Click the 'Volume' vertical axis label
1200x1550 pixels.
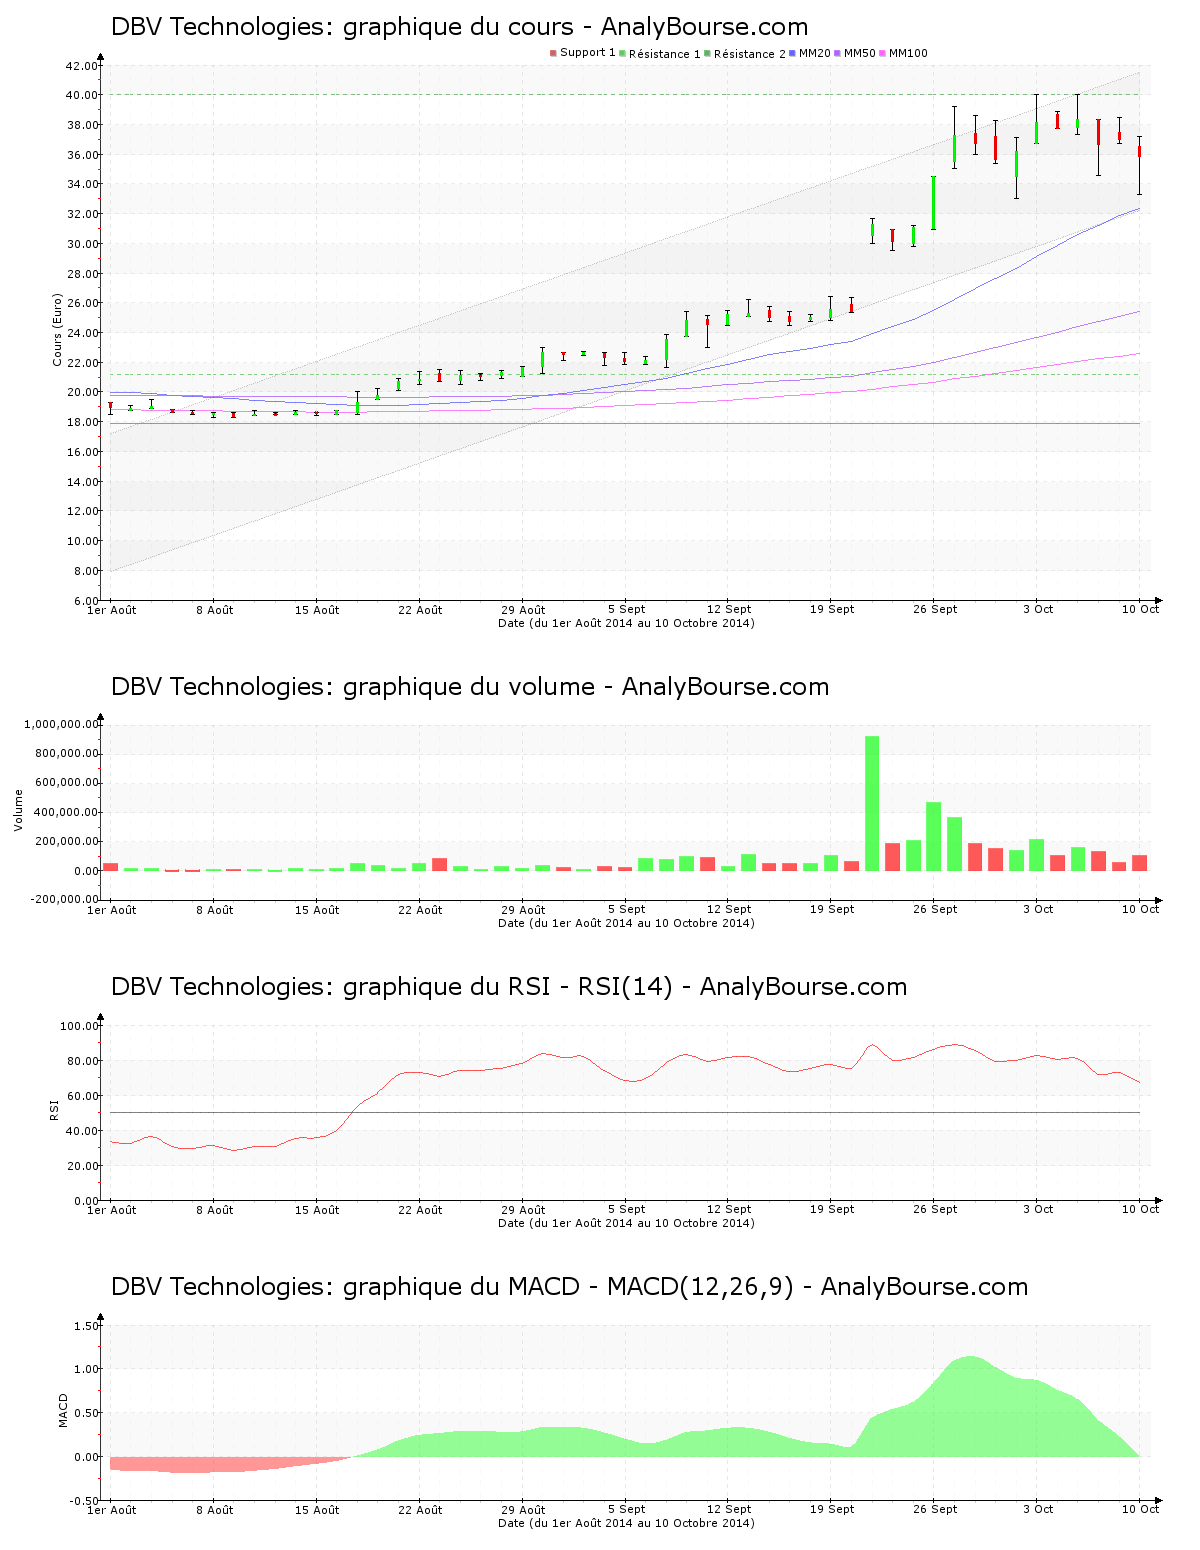pyautogui.click(x=18, y=810)
